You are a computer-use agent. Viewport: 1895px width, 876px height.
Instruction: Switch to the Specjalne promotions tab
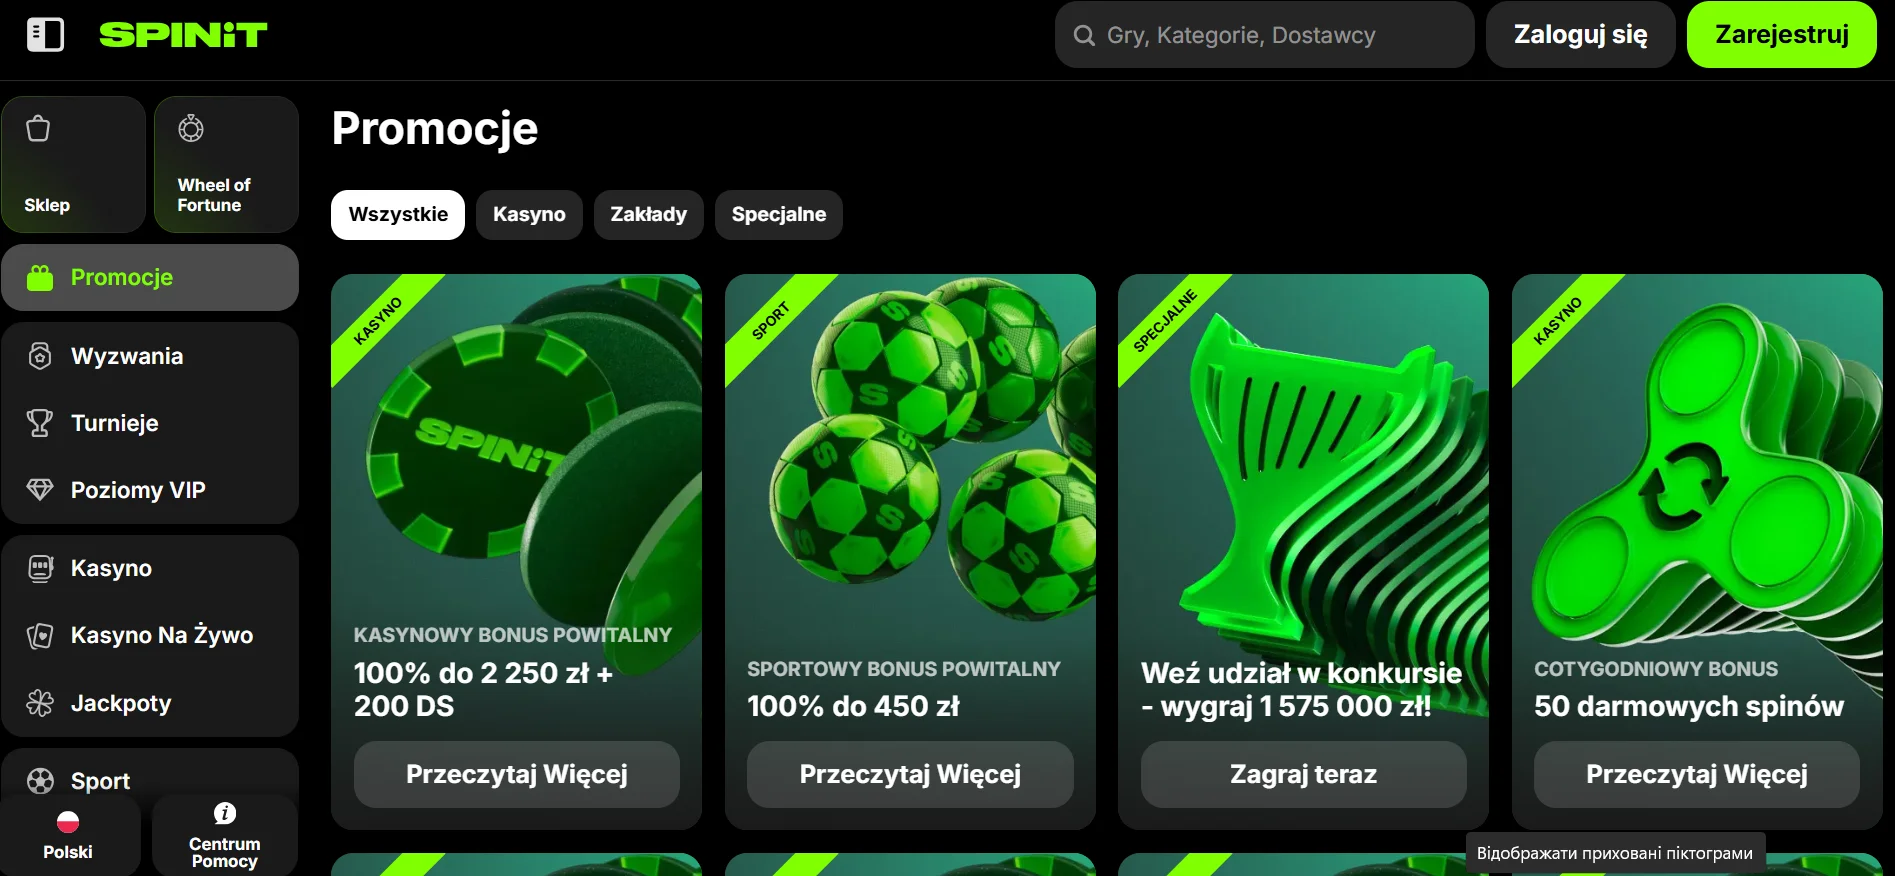tap(779, 215)
